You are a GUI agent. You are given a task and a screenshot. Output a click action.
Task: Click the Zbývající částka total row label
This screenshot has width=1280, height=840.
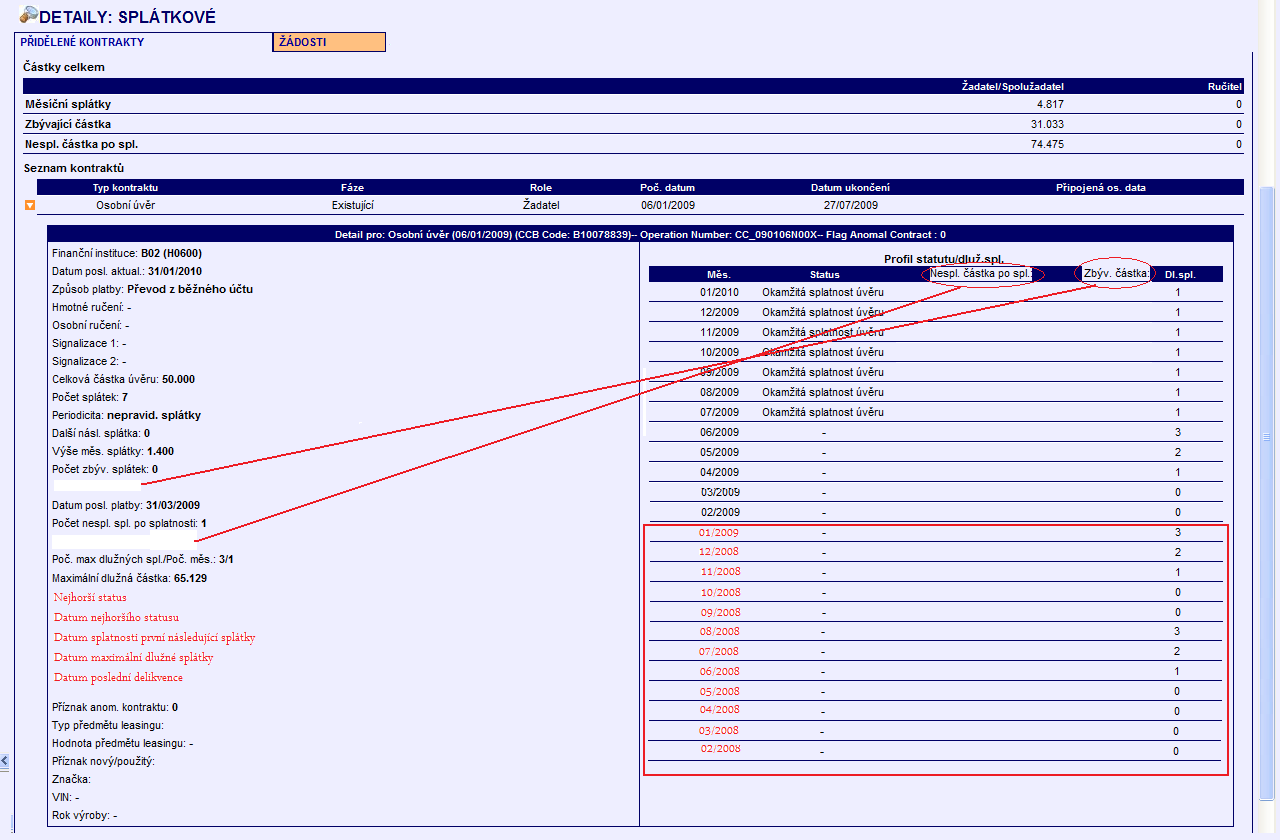click(x=68, y=124)
